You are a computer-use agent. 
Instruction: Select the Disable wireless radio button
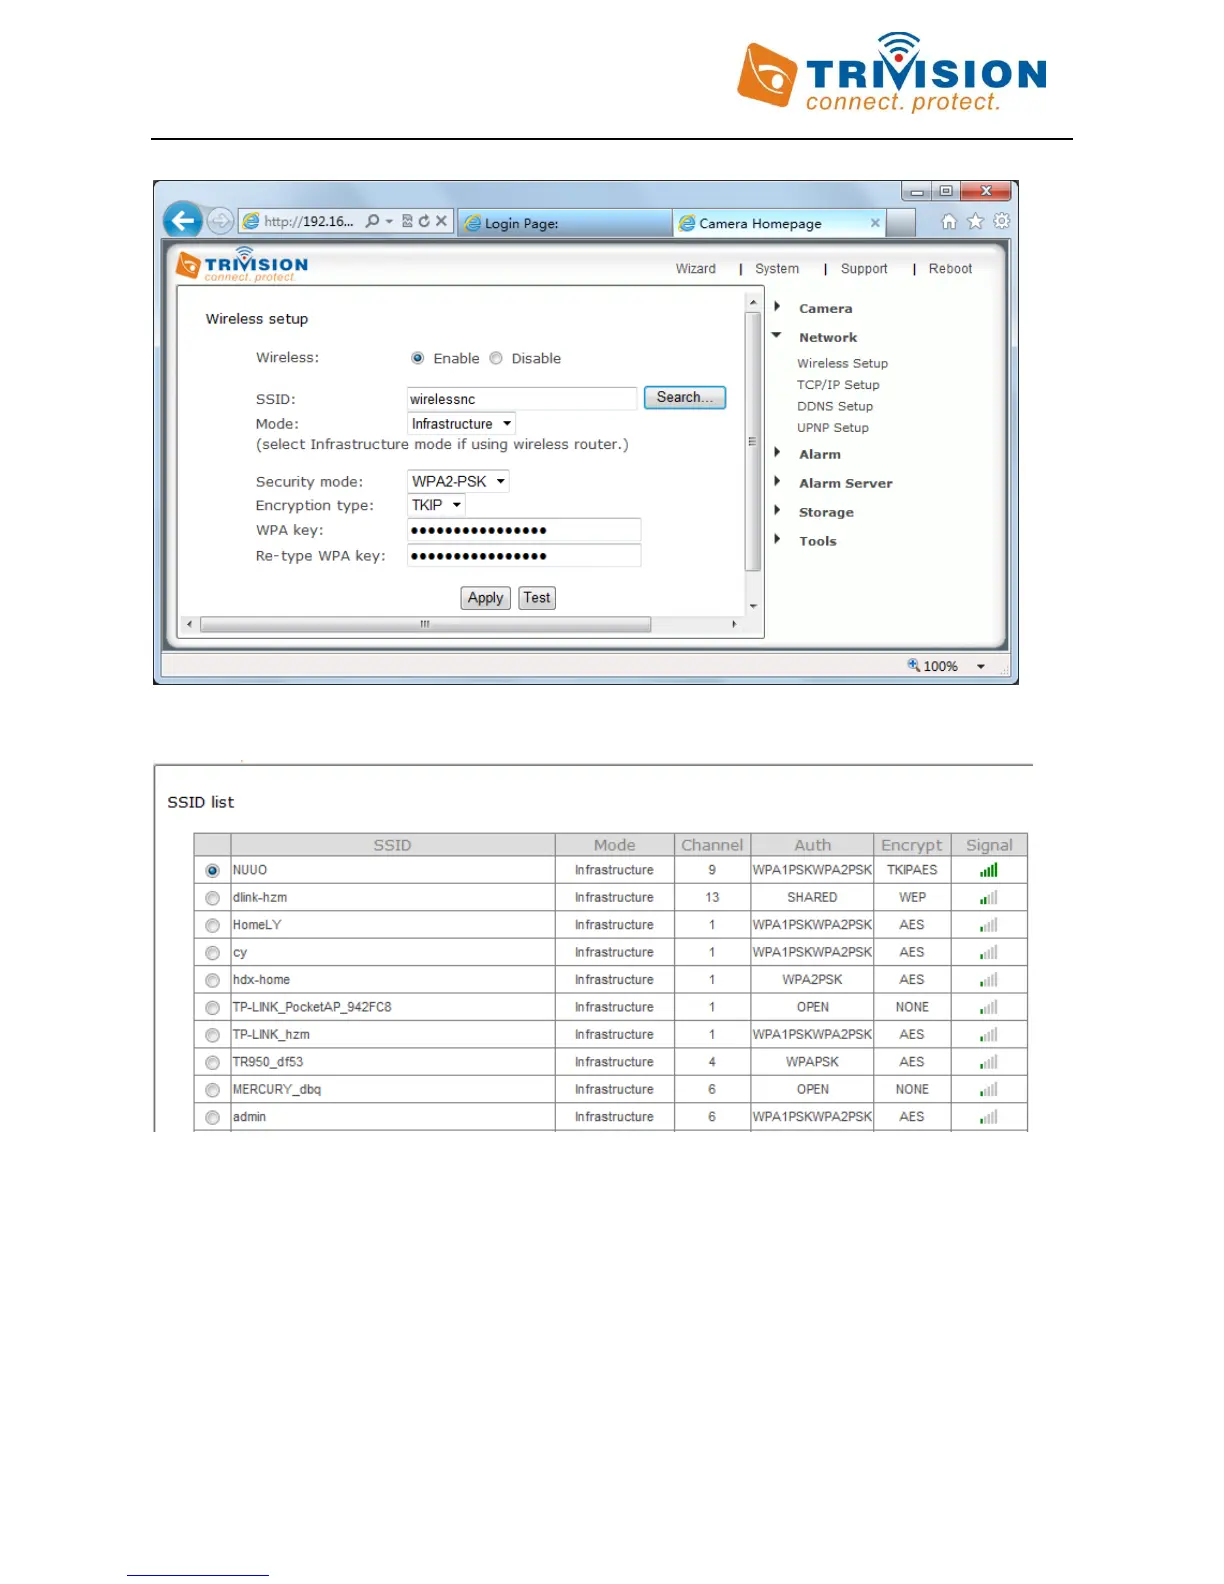[x=496, y=358]
